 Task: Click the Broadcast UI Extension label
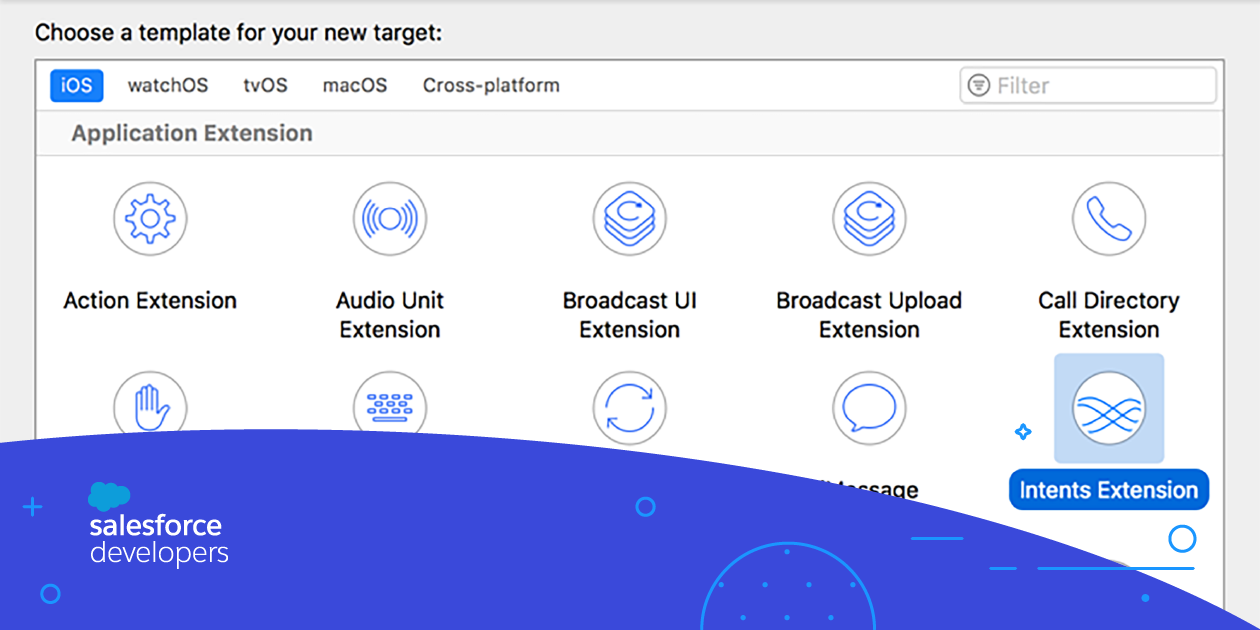630,315
